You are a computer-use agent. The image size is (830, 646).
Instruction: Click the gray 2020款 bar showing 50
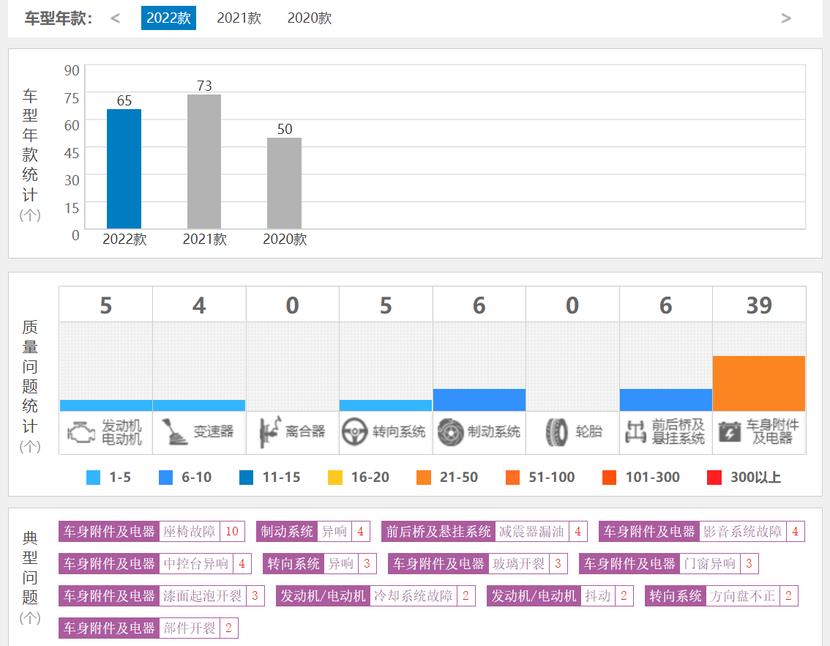click(x=284, y=183)
